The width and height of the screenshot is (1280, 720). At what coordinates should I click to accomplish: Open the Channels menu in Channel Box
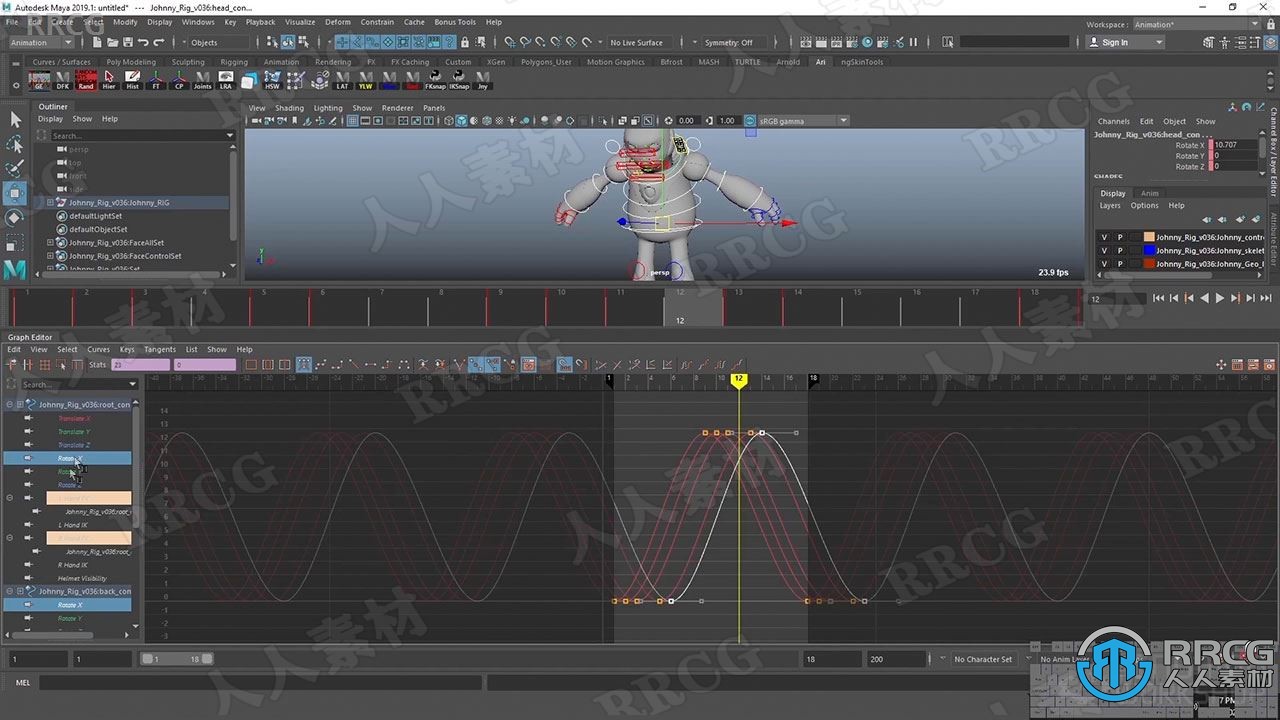pos(1113,121)
